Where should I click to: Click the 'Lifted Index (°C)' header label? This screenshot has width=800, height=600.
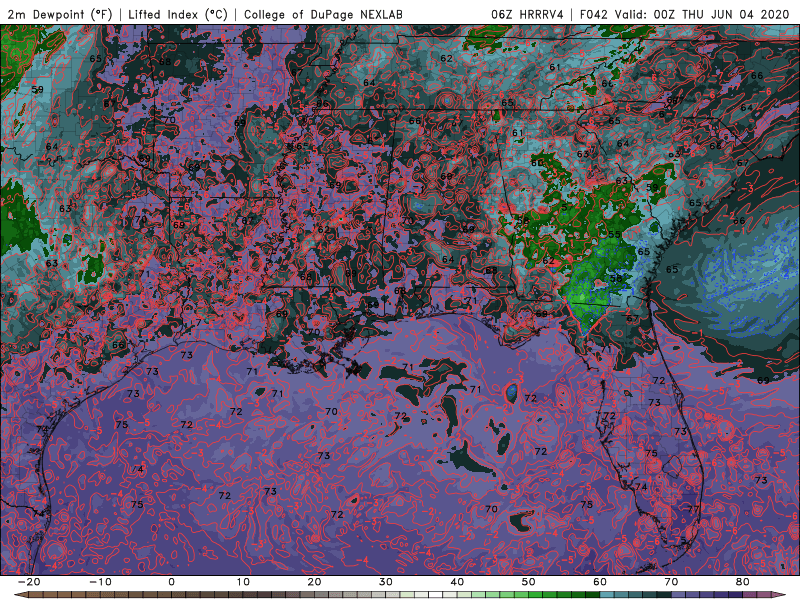178,14
